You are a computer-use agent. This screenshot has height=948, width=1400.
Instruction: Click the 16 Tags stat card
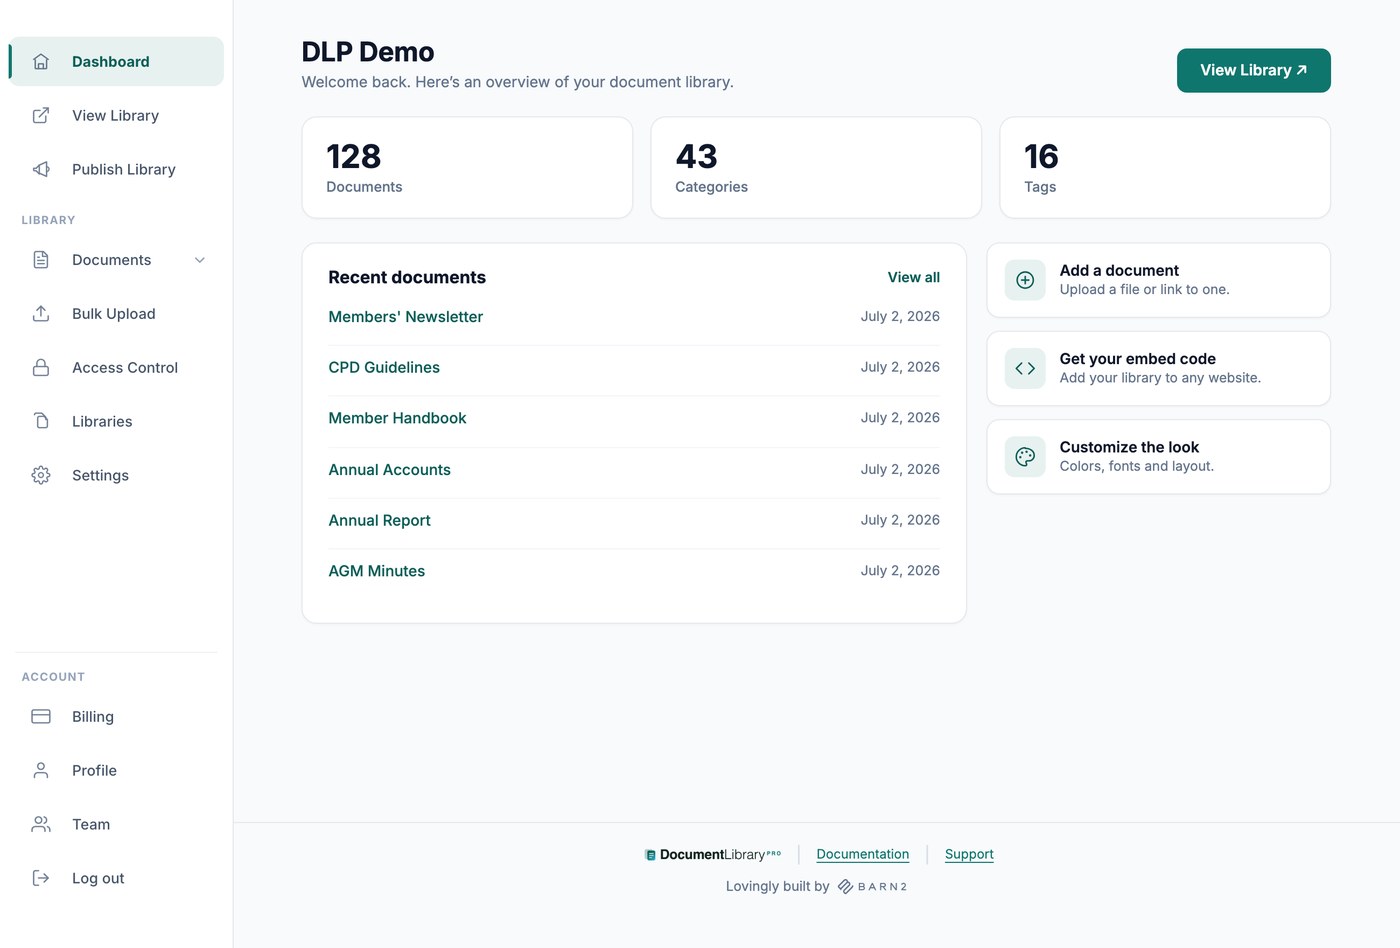point(1165,168)
